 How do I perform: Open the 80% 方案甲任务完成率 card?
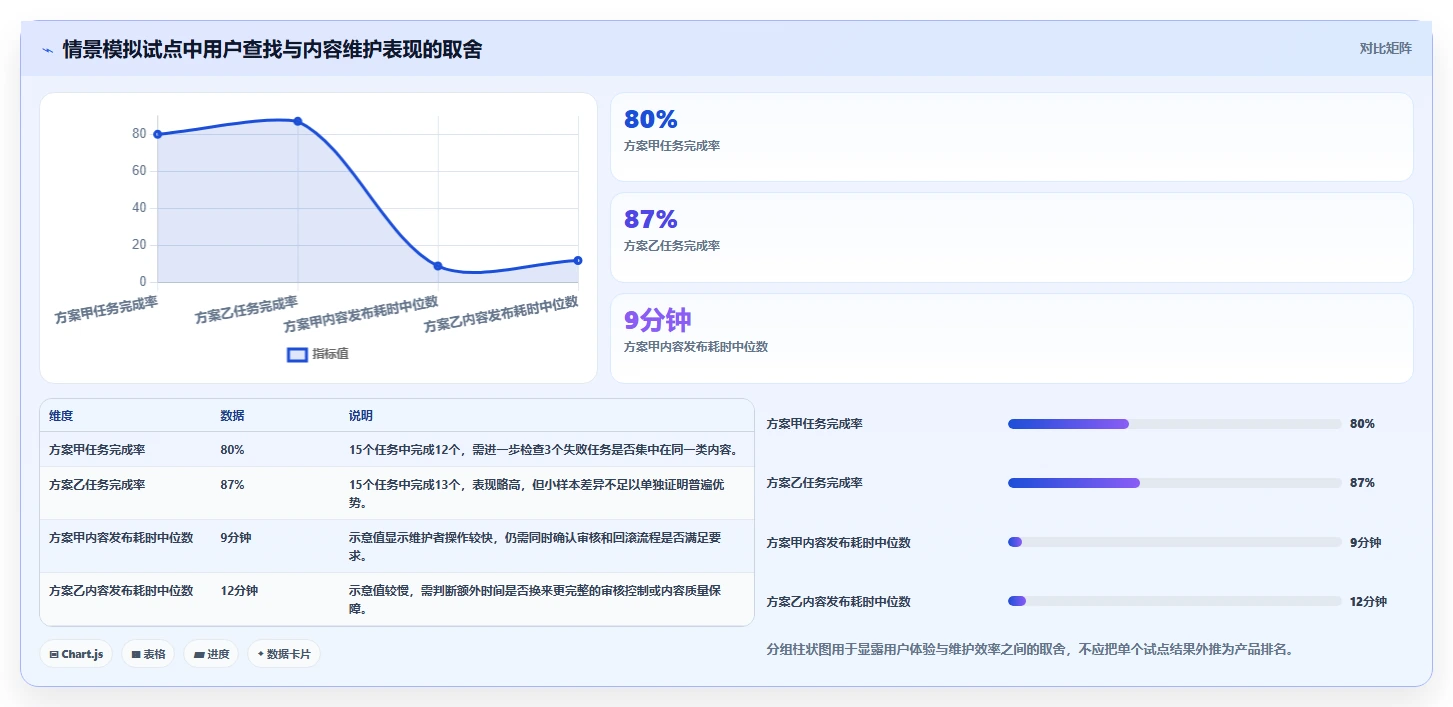1011,137
